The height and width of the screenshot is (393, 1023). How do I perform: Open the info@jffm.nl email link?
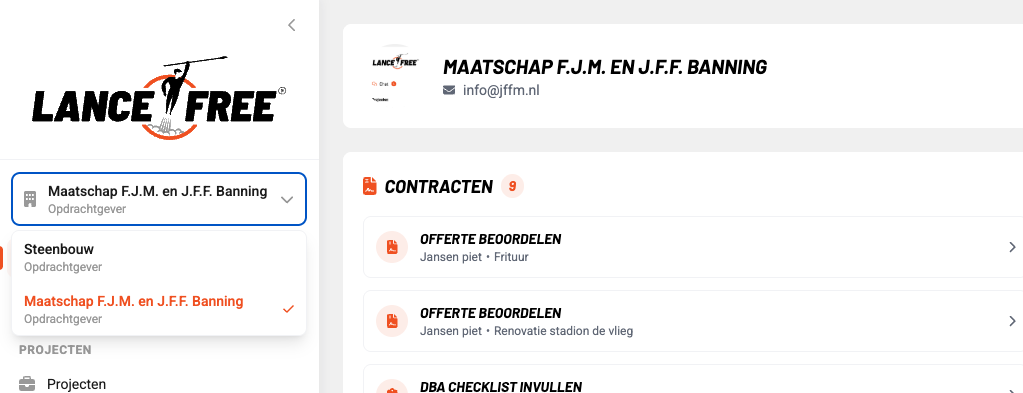501,90
